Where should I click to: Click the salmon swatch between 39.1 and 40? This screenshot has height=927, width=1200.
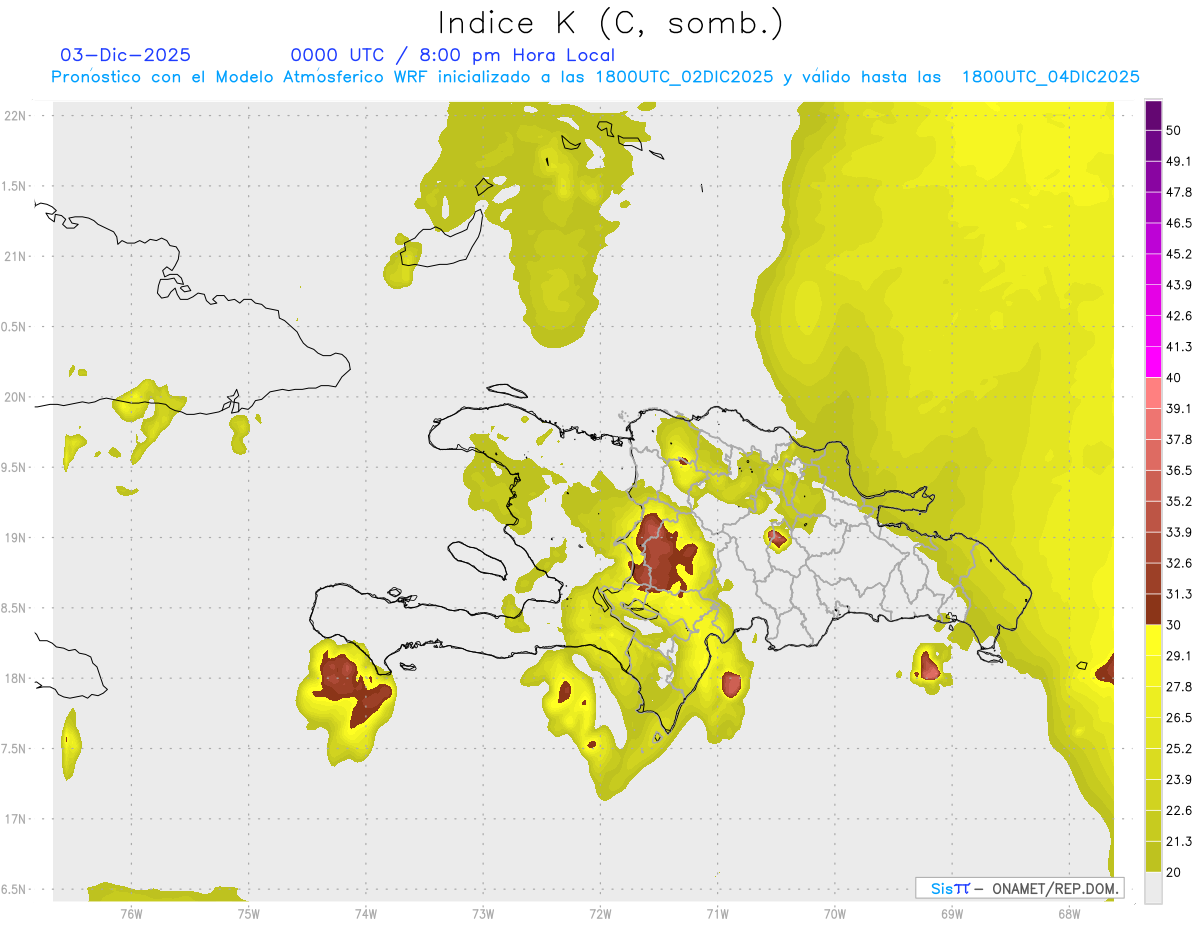(1153, 393)
